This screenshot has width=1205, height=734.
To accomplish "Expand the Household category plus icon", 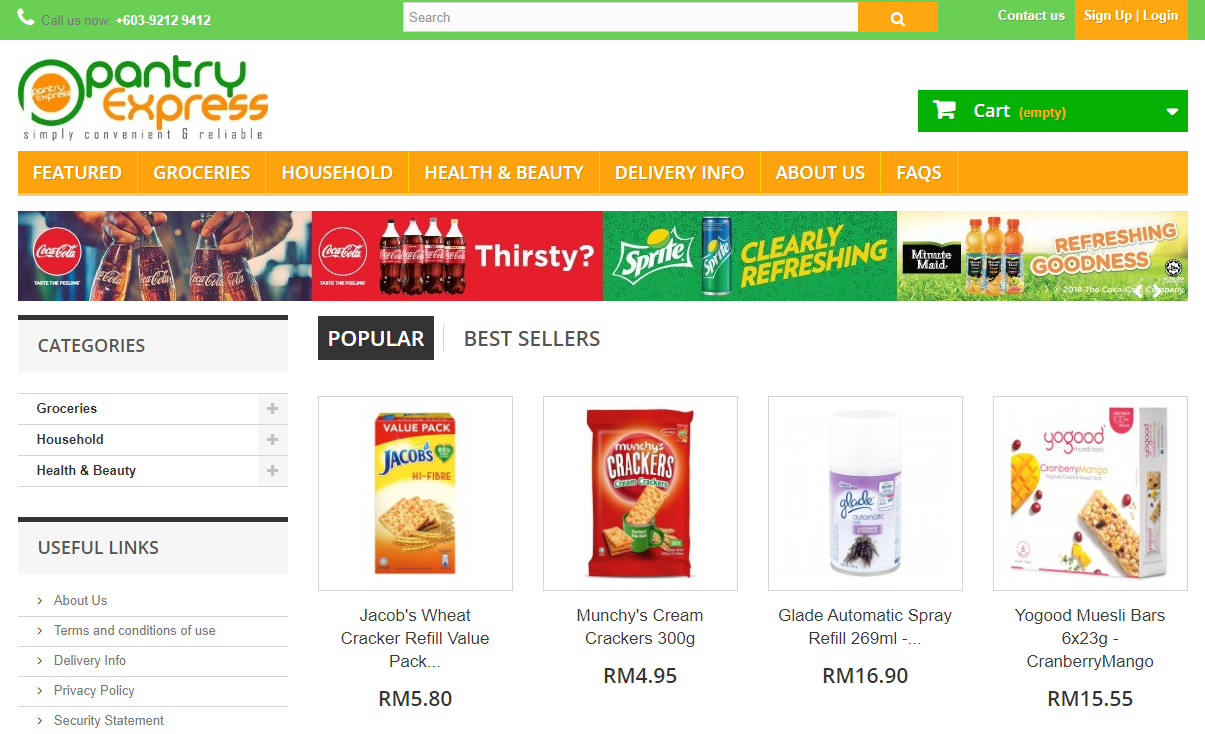I will tap(272, 439).
